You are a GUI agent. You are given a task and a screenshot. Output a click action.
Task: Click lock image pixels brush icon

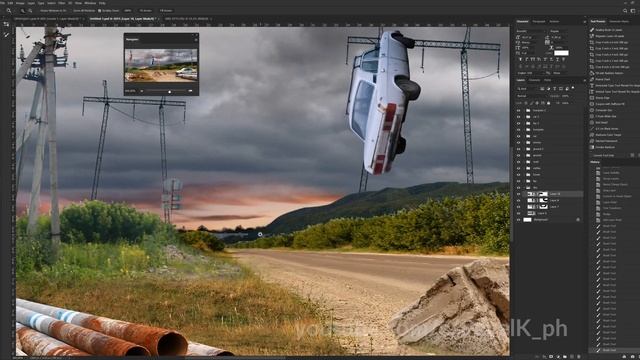coord(531,103)
